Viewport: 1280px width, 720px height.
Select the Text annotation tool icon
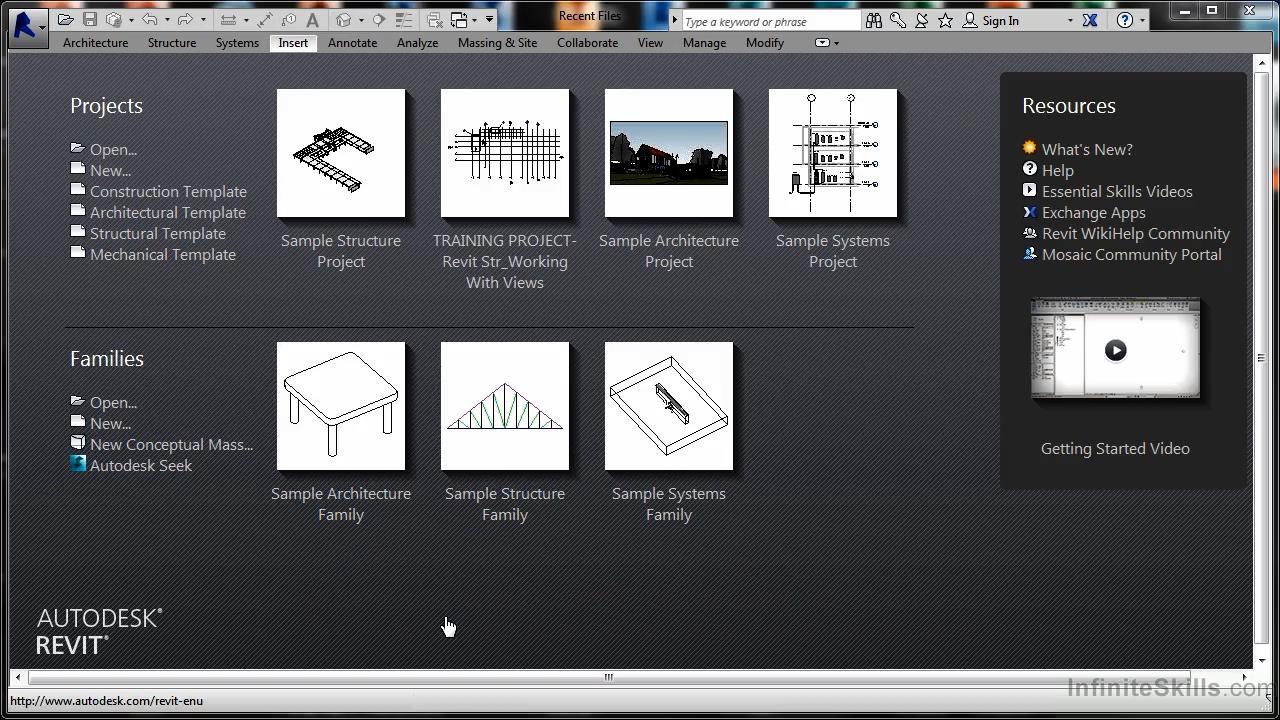pyautogui.click(x=312, y=20)
